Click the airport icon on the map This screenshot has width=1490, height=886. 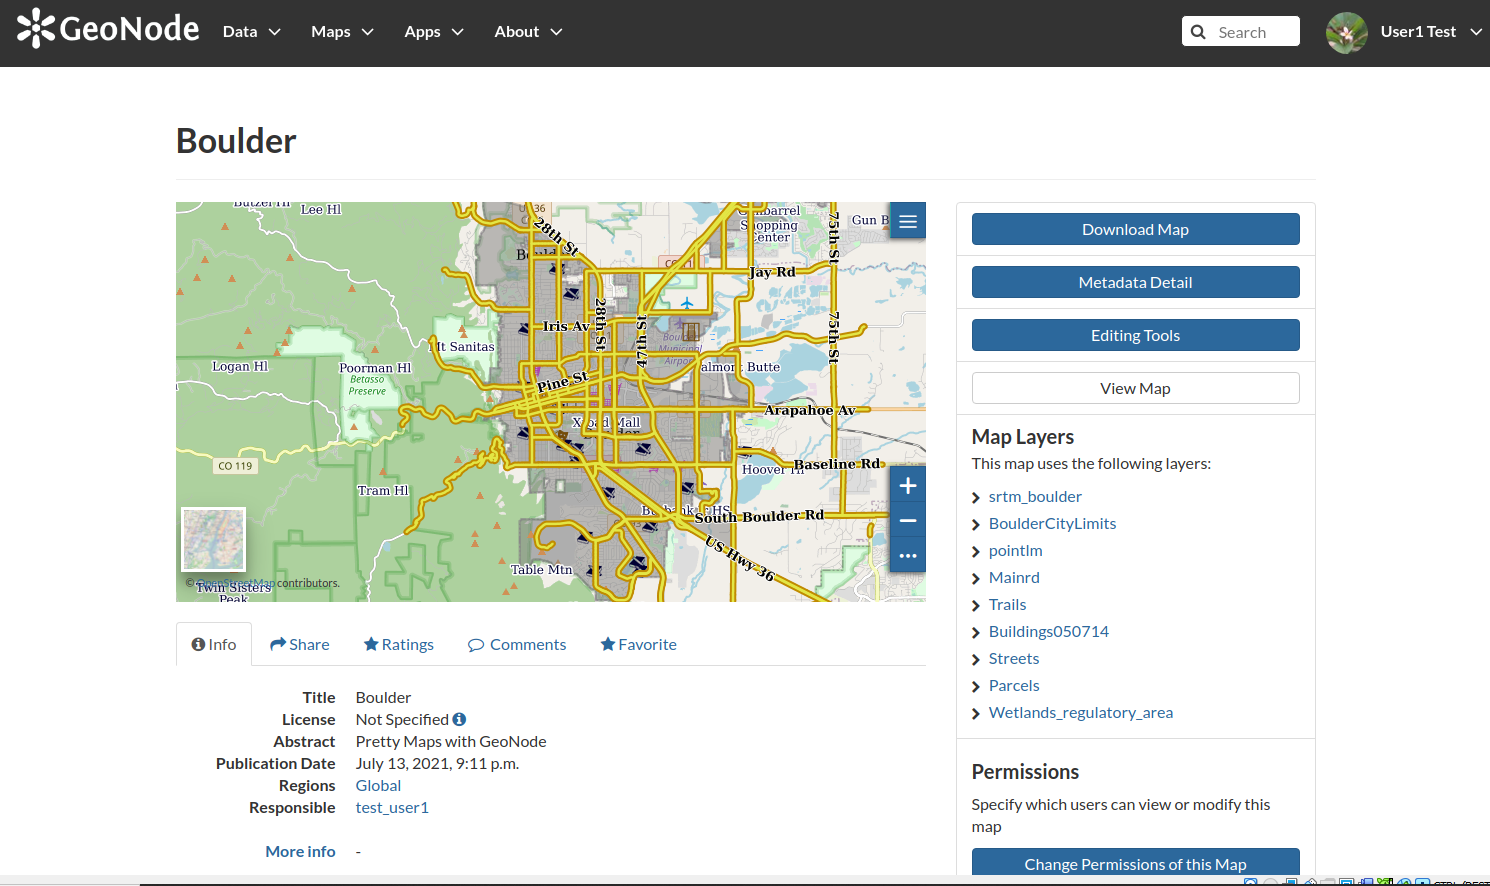(x=687, y=303)
